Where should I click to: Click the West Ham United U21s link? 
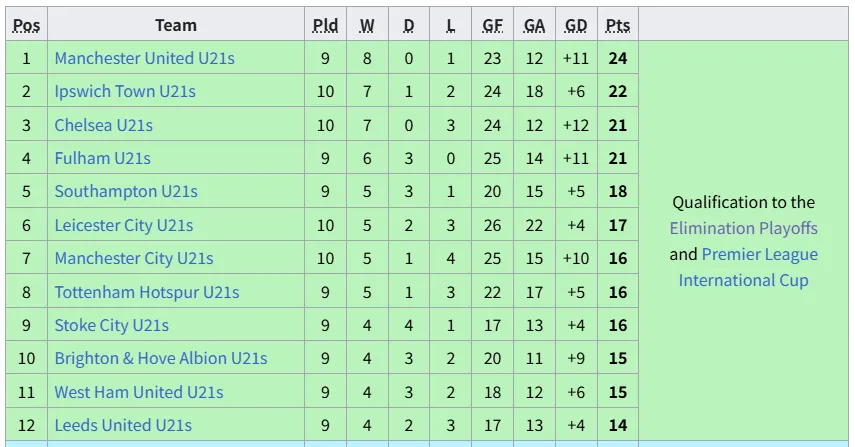(139, 392)
